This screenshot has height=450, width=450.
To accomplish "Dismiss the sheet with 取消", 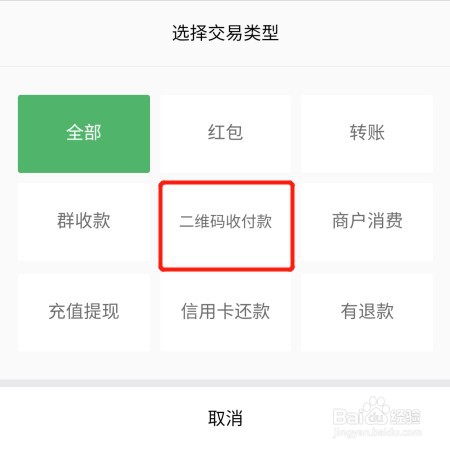I will [225, 418].
